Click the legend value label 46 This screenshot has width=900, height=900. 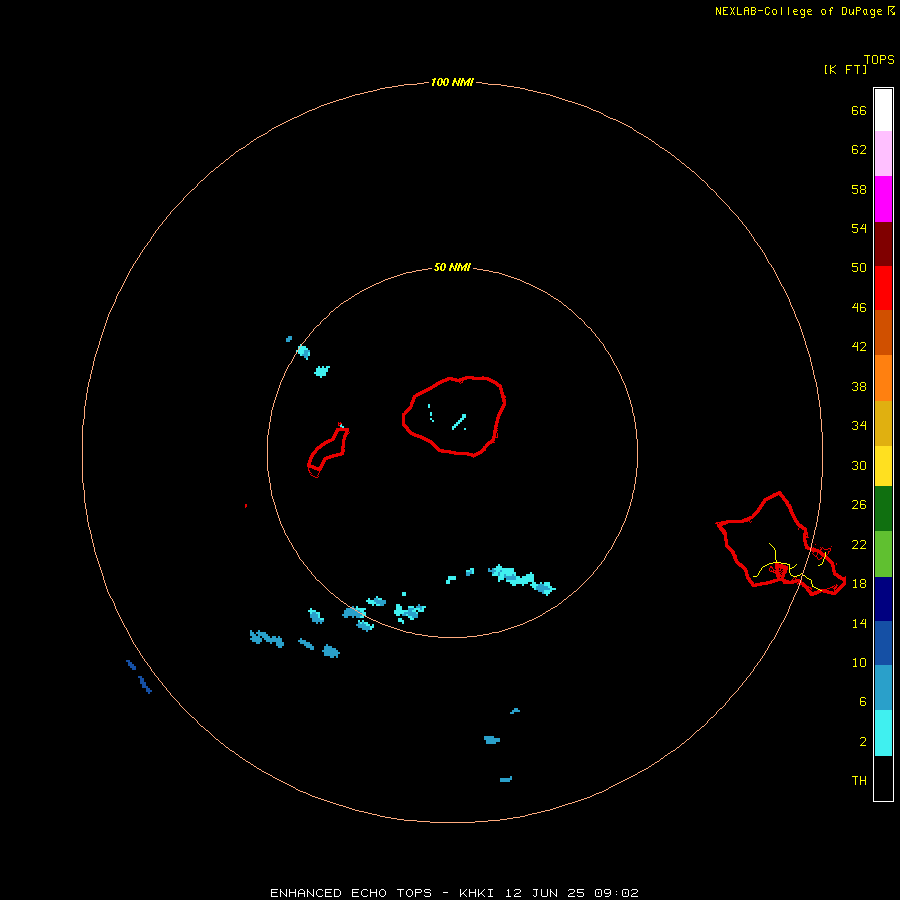click(x=859, y=308)
